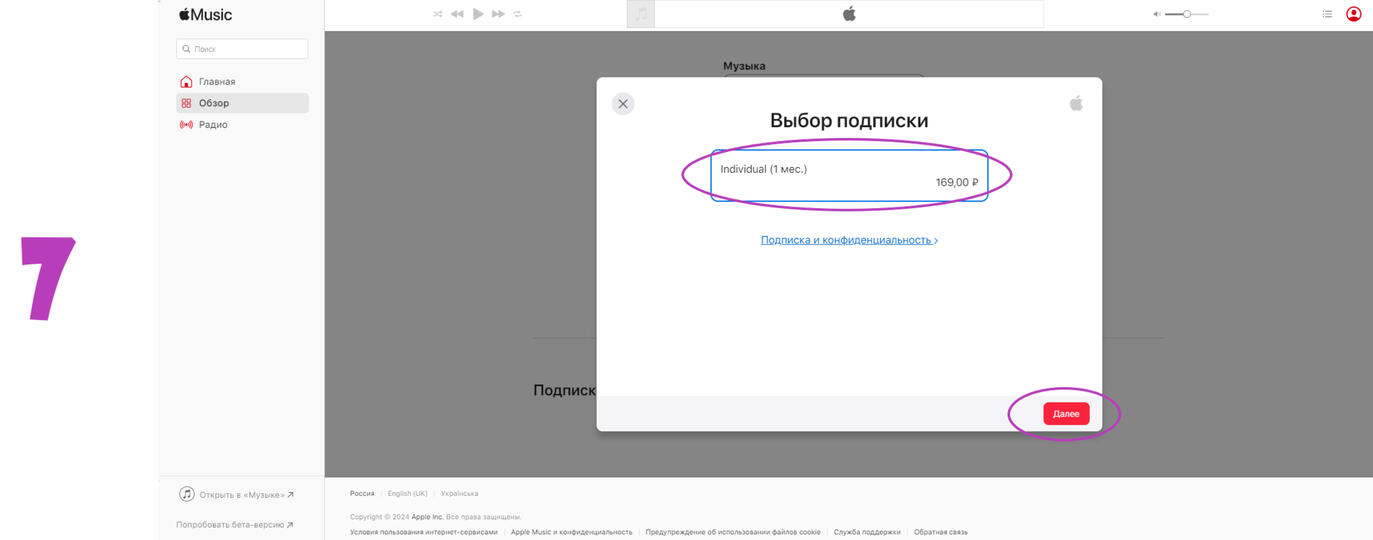The image size is (1373, 540).
Task: Click the Apple Inc. footer link
Action: (x=427, y=517)
